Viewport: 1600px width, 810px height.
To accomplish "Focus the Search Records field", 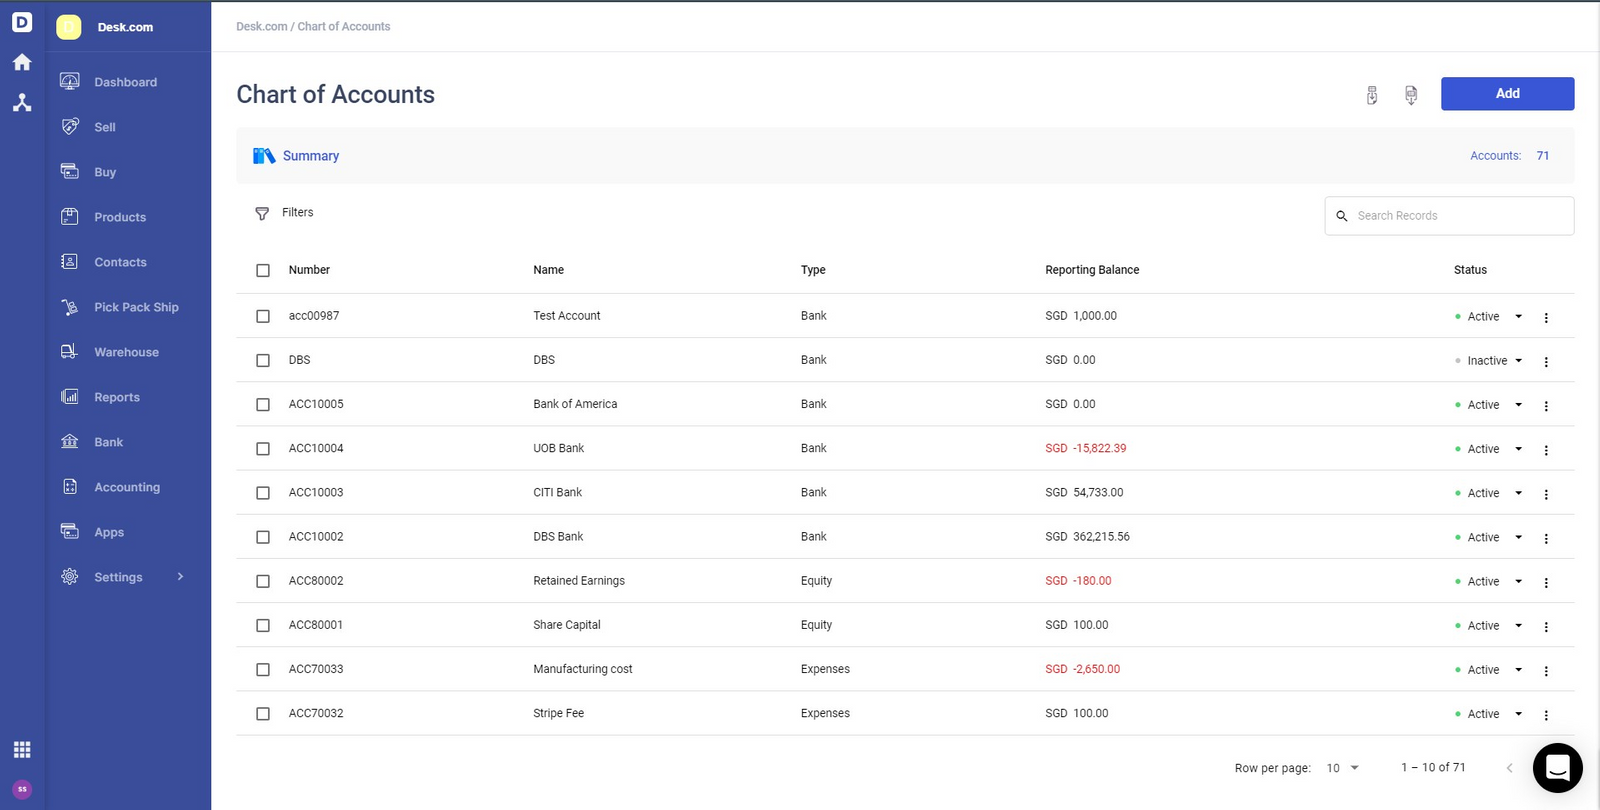I will (1449, 216).
